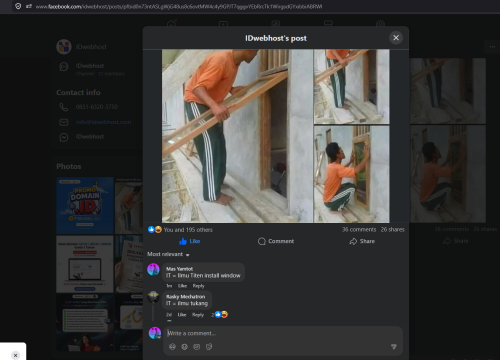Open the post options three-dots menu in background
This screenshot has height=360, width=500.
[x=492, y=47]
